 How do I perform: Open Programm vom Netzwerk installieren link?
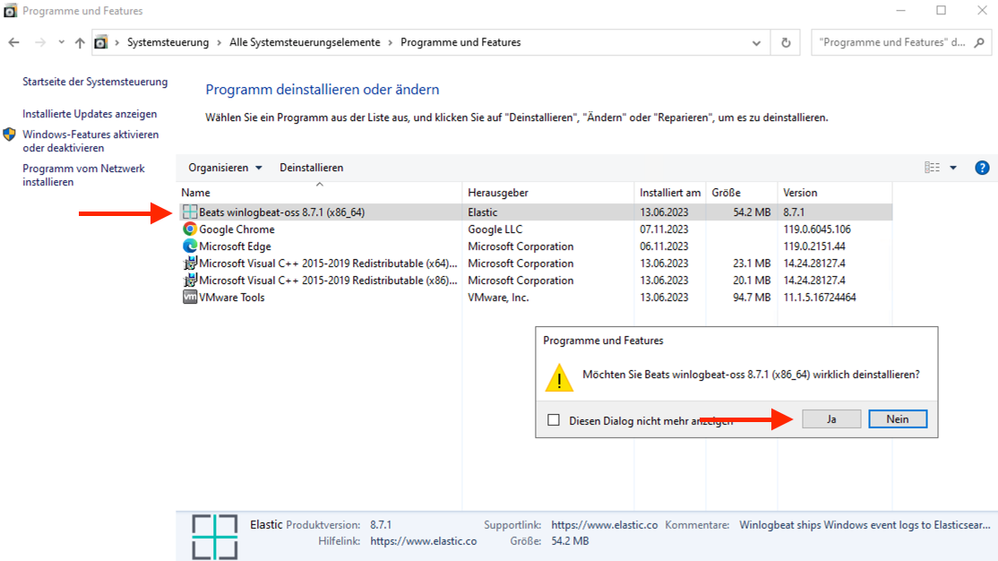[83, 175]
